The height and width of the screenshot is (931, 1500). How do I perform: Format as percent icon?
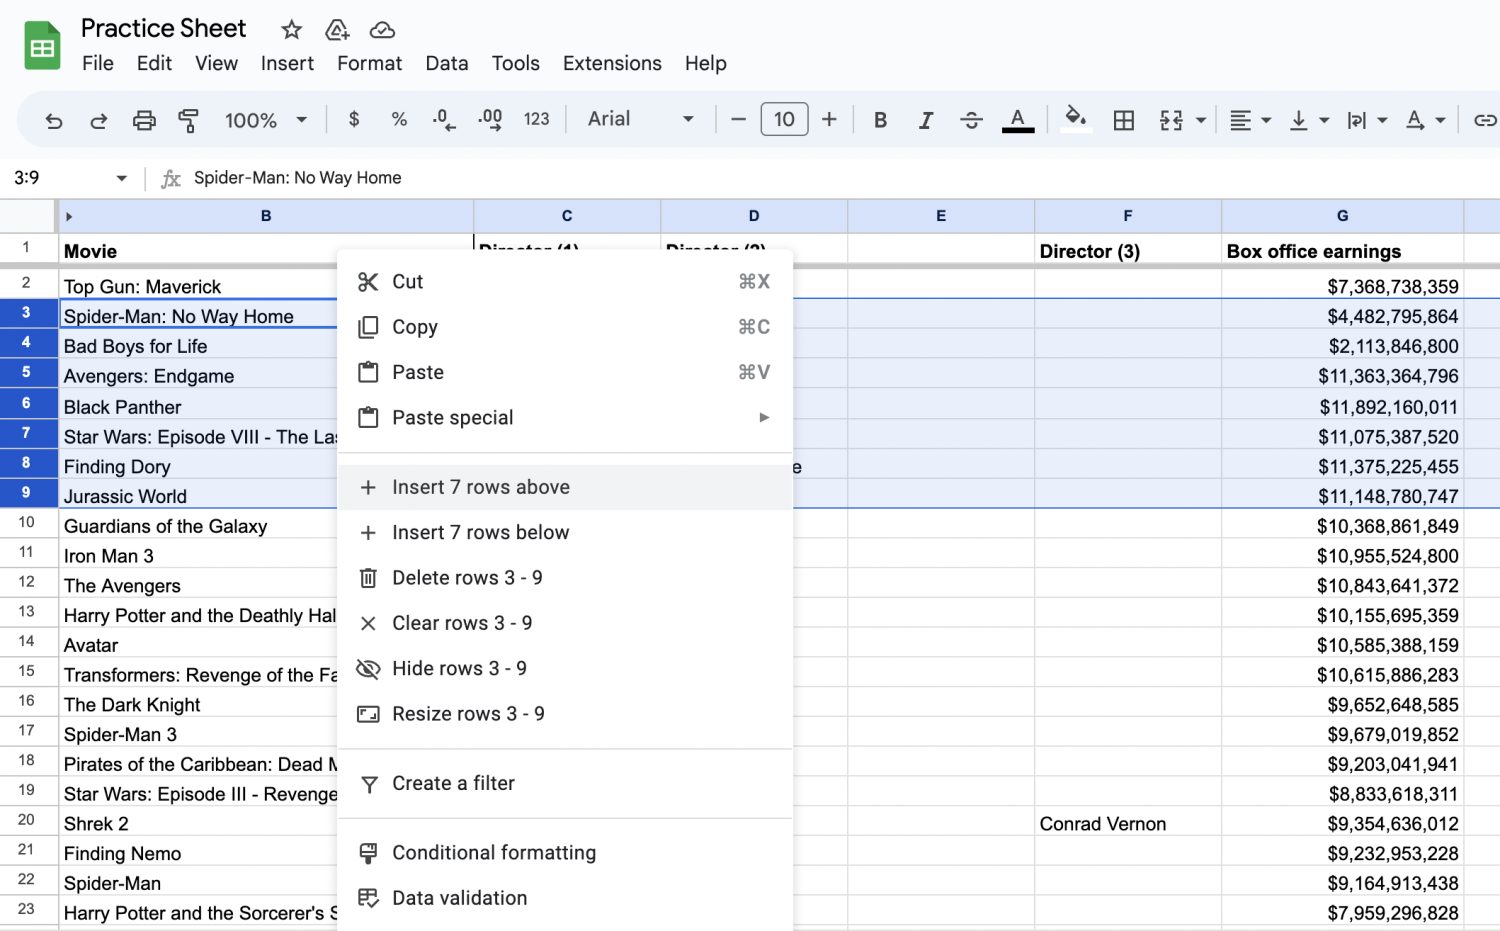point(399,119)
